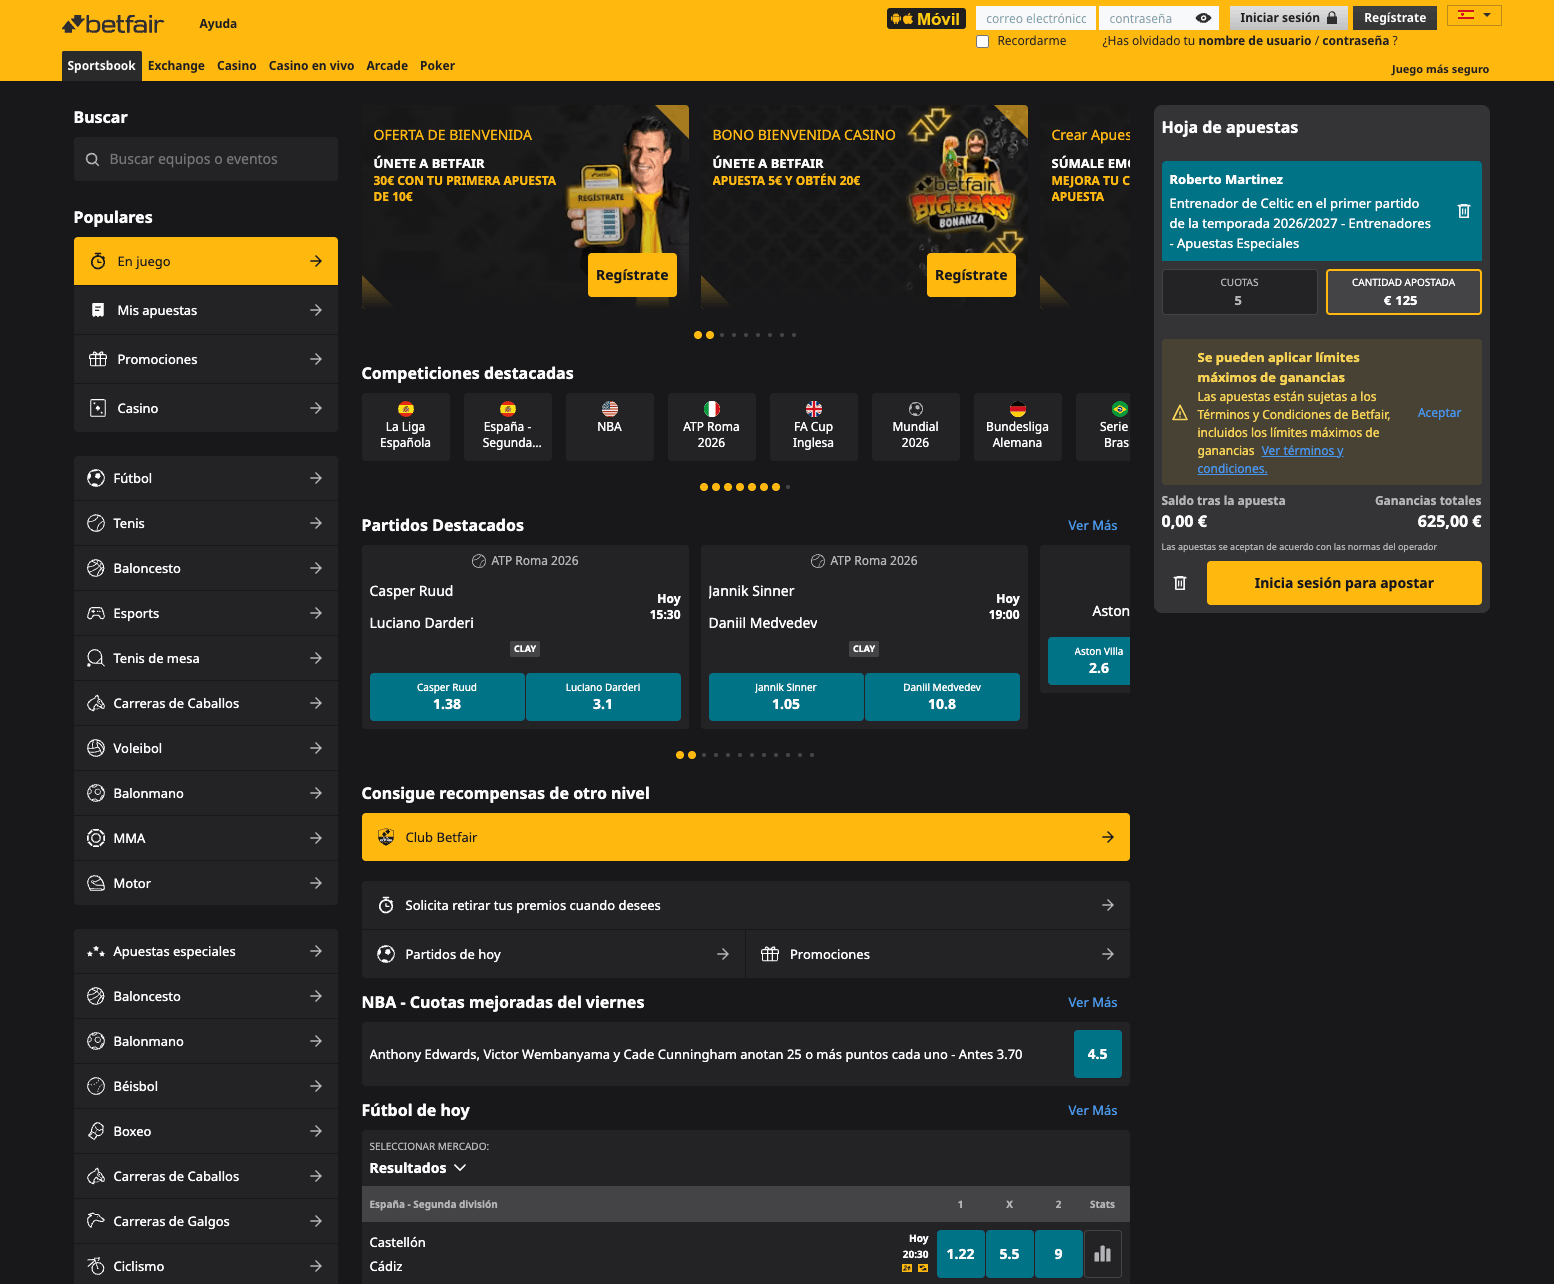This screenshot has height=1284, width=1554.
Task: Click the Apuestas especiales stars icon
Action: tap(96, 951)
